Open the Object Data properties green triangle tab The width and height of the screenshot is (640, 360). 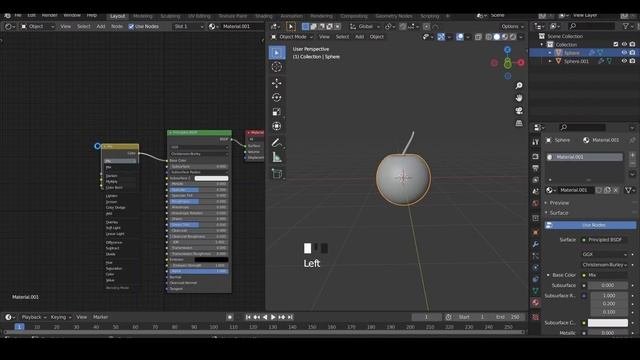[x=536, y=291]
